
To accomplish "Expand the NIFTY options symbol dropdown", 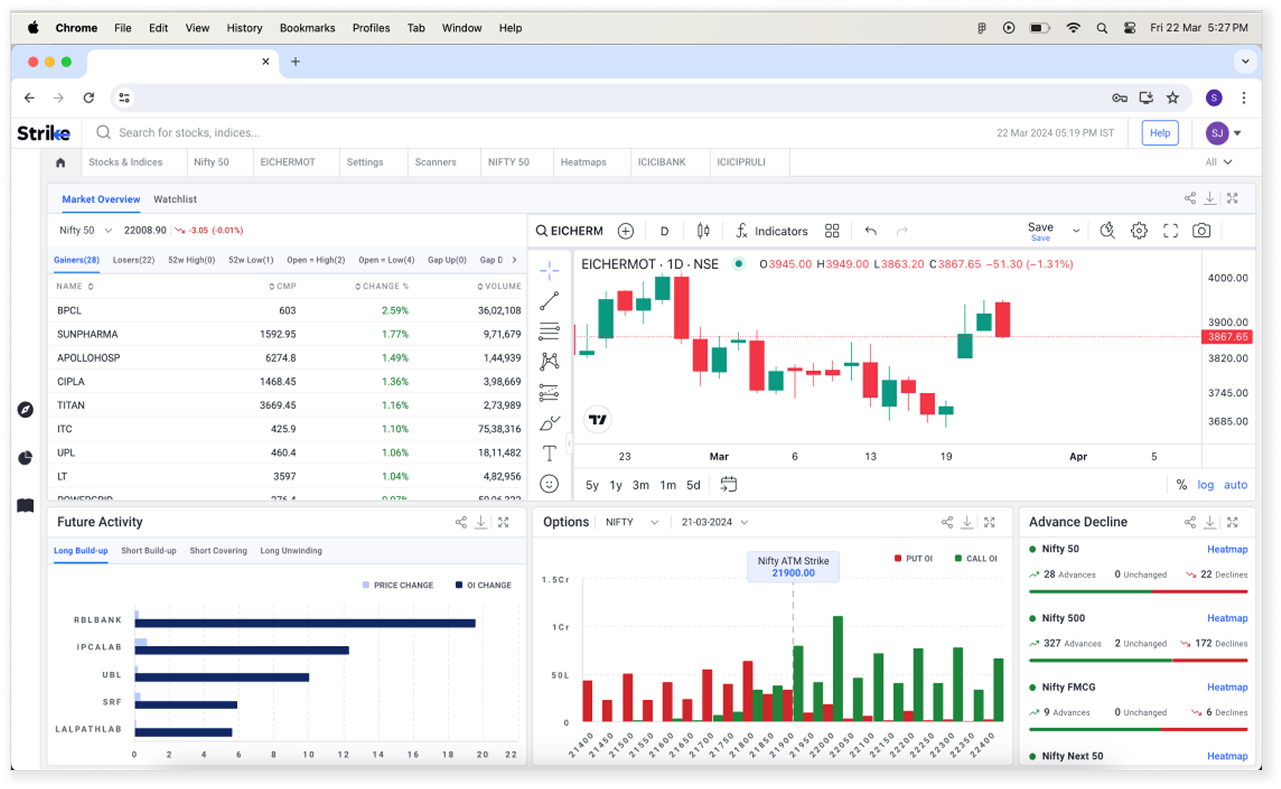I will 632,522.
